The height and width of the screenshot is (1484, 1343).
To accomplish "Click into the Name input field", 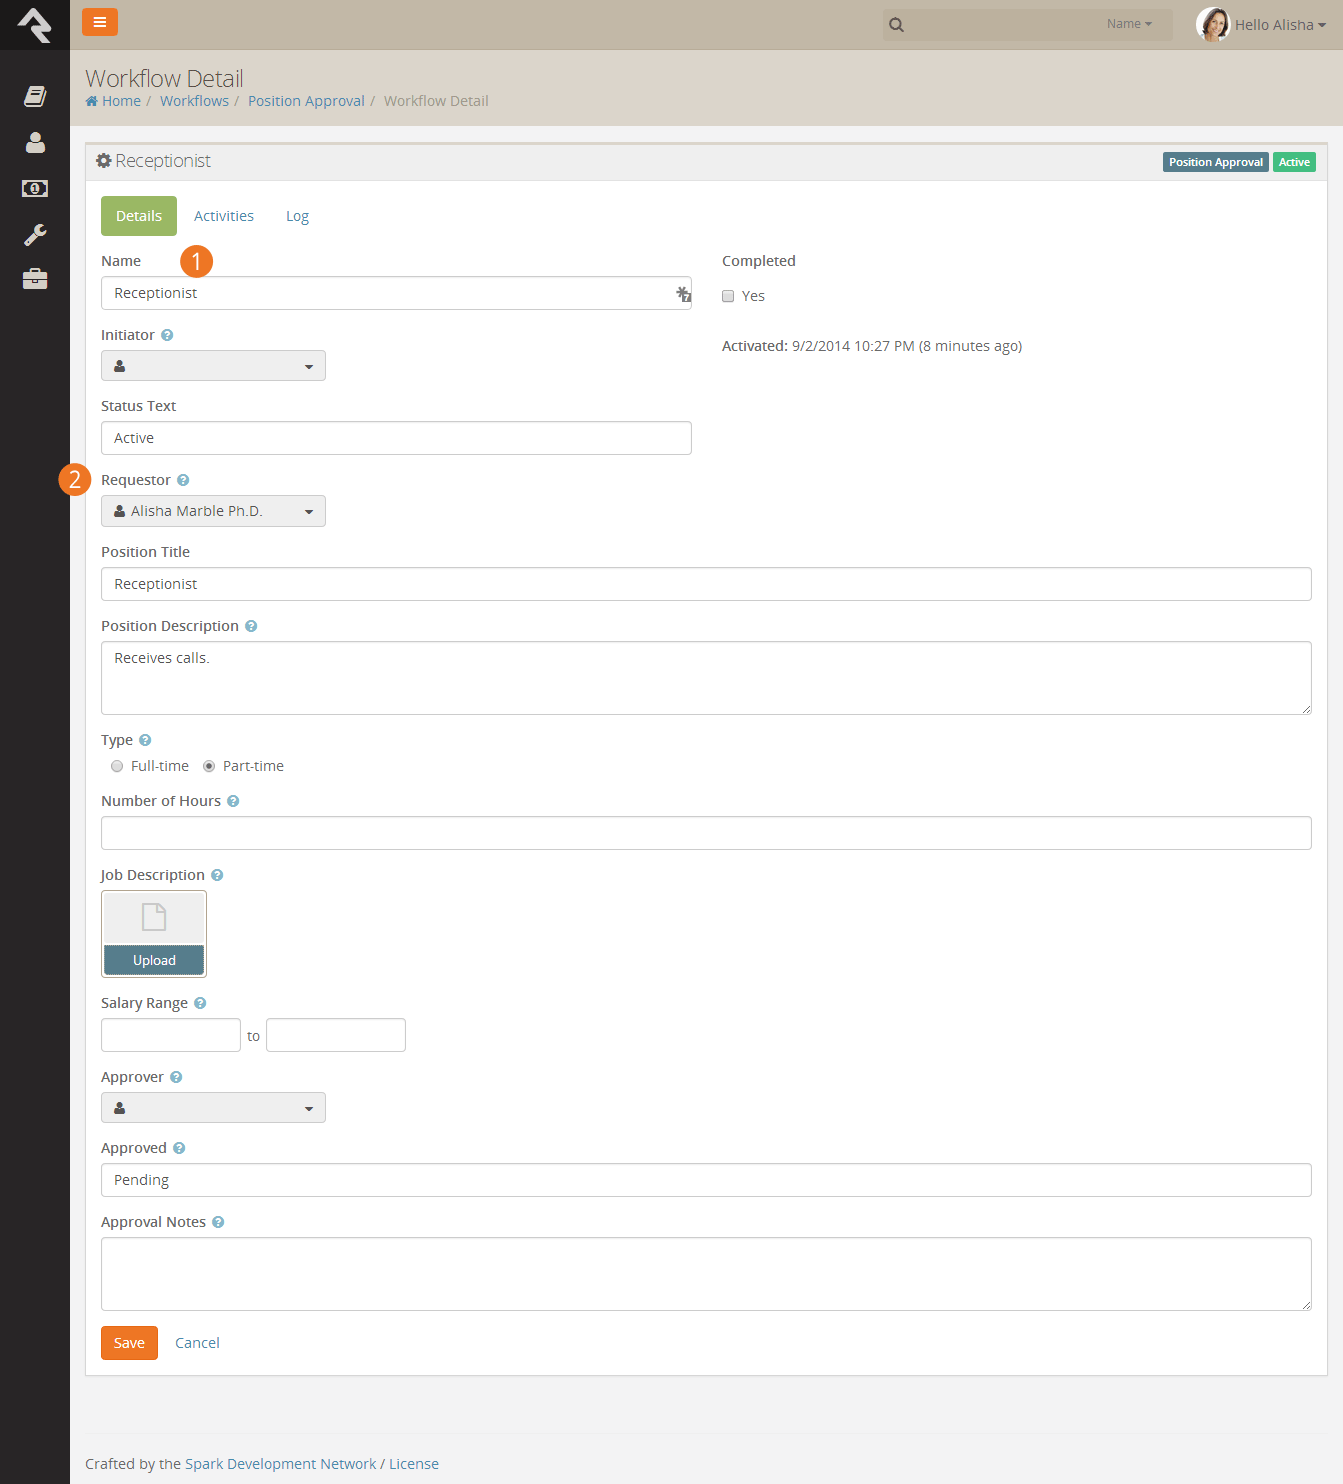I will (x=396, y=293).
